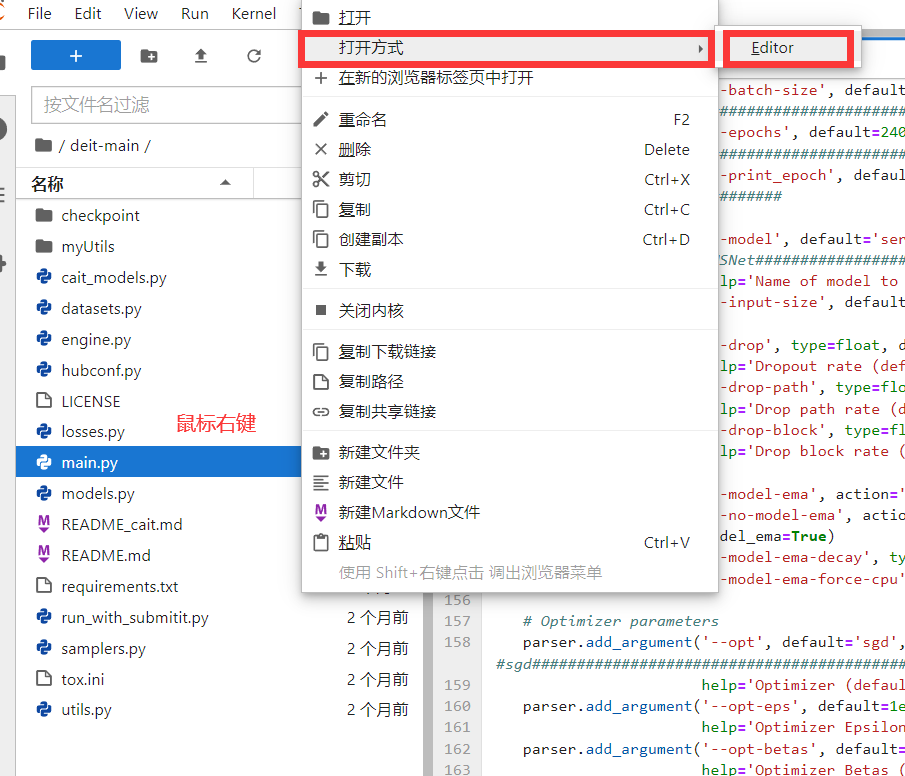Image resolution: width=905 pixels, height=776 pixels.
Task: Click 在新的浏览器标签页中打开 option
Action: [435, 78]
